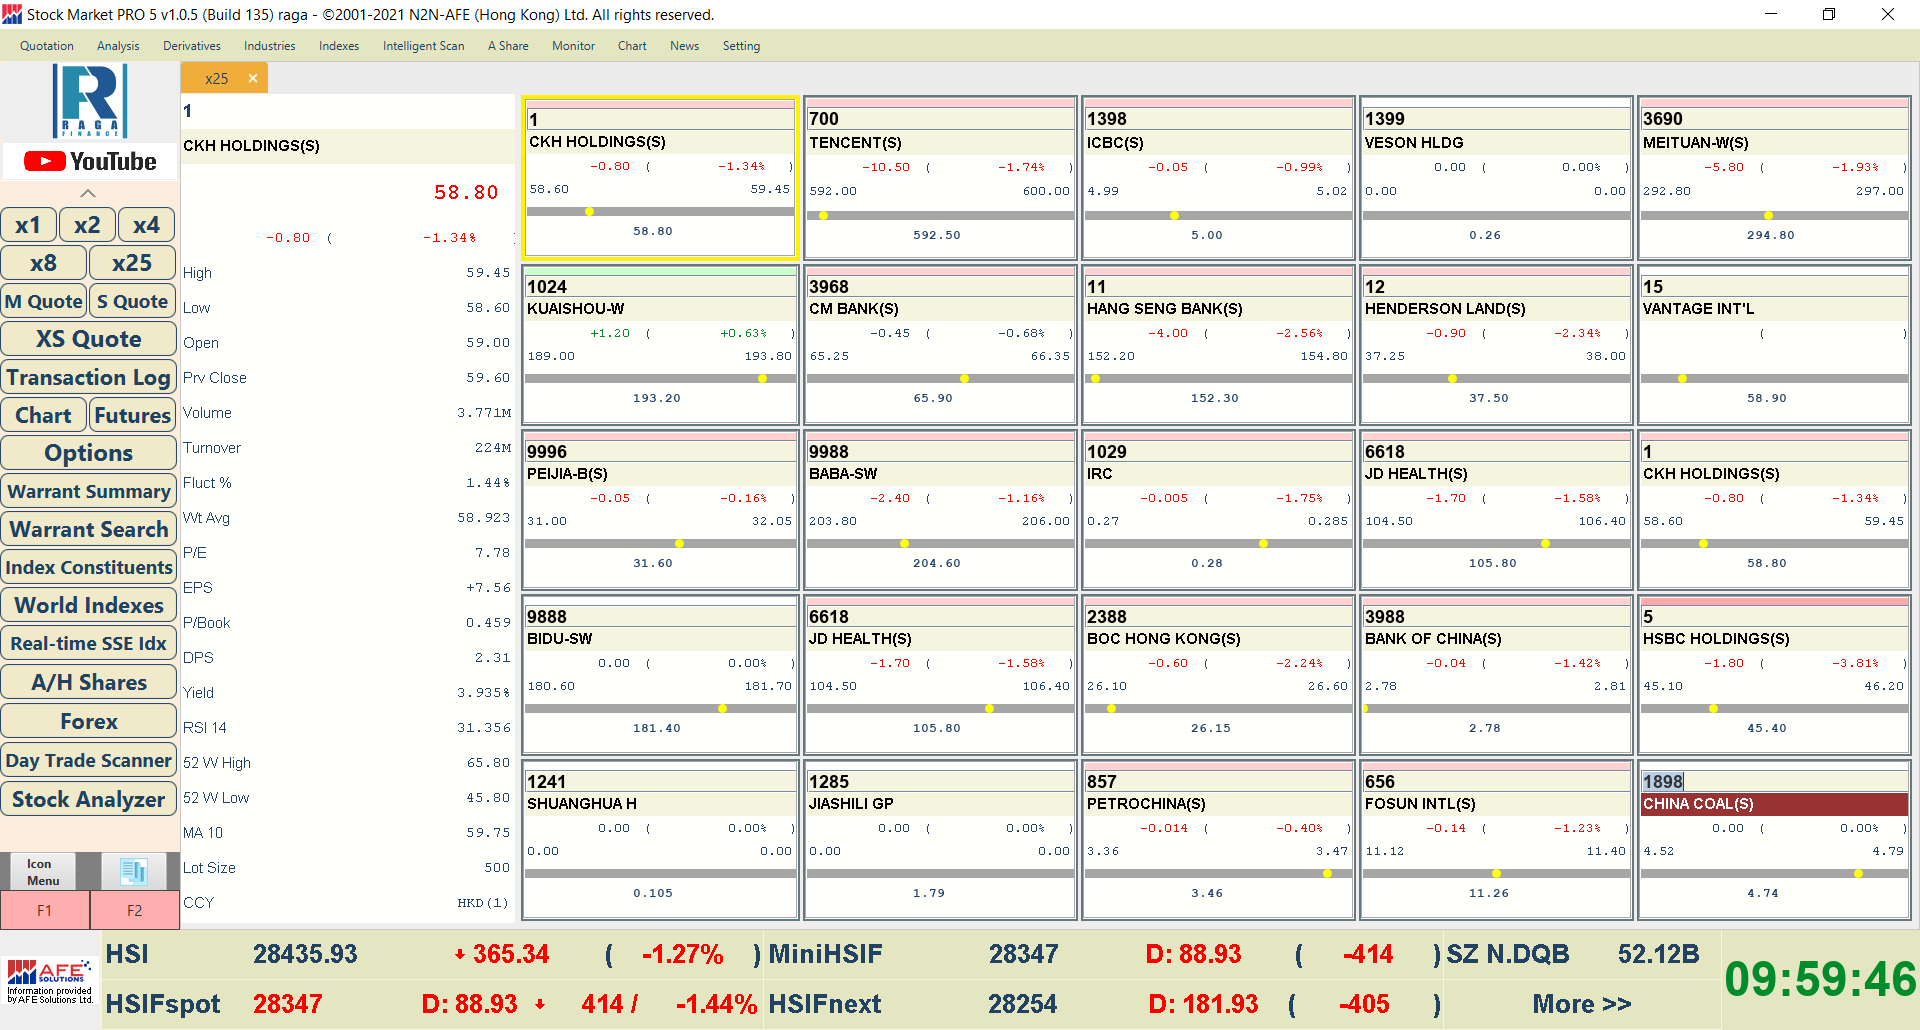Open the Intelligent Scan menu

click(x=423, y=46)
